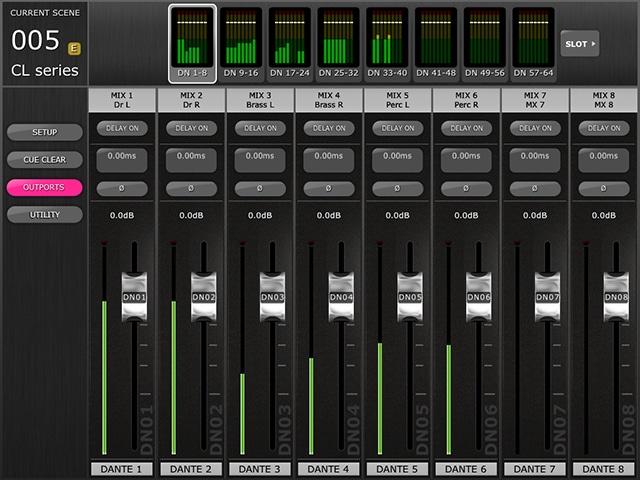The height and width of the screenshot is (480, 640).
Task: Open the UTILITY page
Action: pyautogui.click(x=44, y=215)
